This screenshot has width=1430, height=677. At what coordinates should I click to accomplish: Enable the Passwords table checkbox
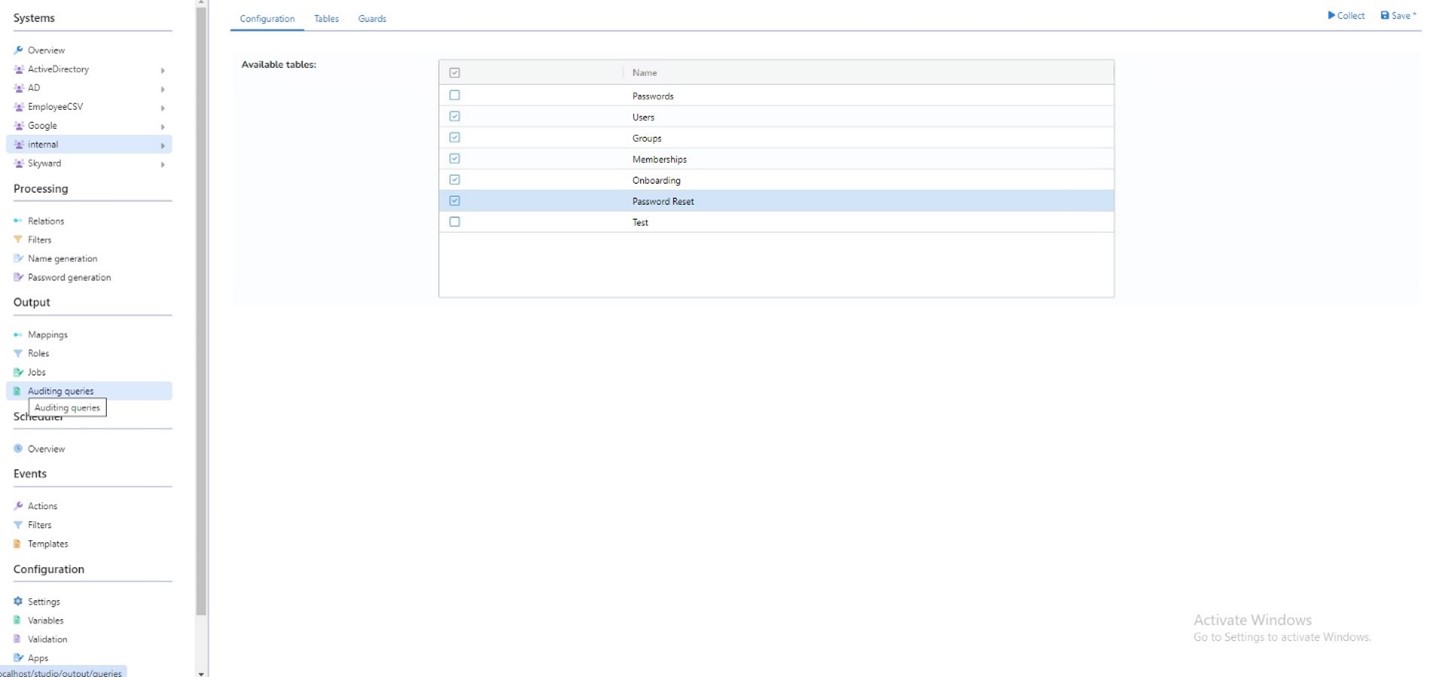[455, 94]
